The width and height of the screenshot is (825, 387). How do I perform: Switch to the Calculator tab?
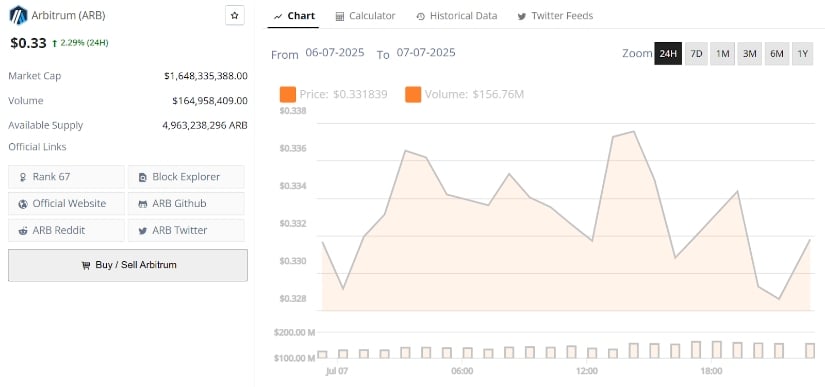click(365, 16)
